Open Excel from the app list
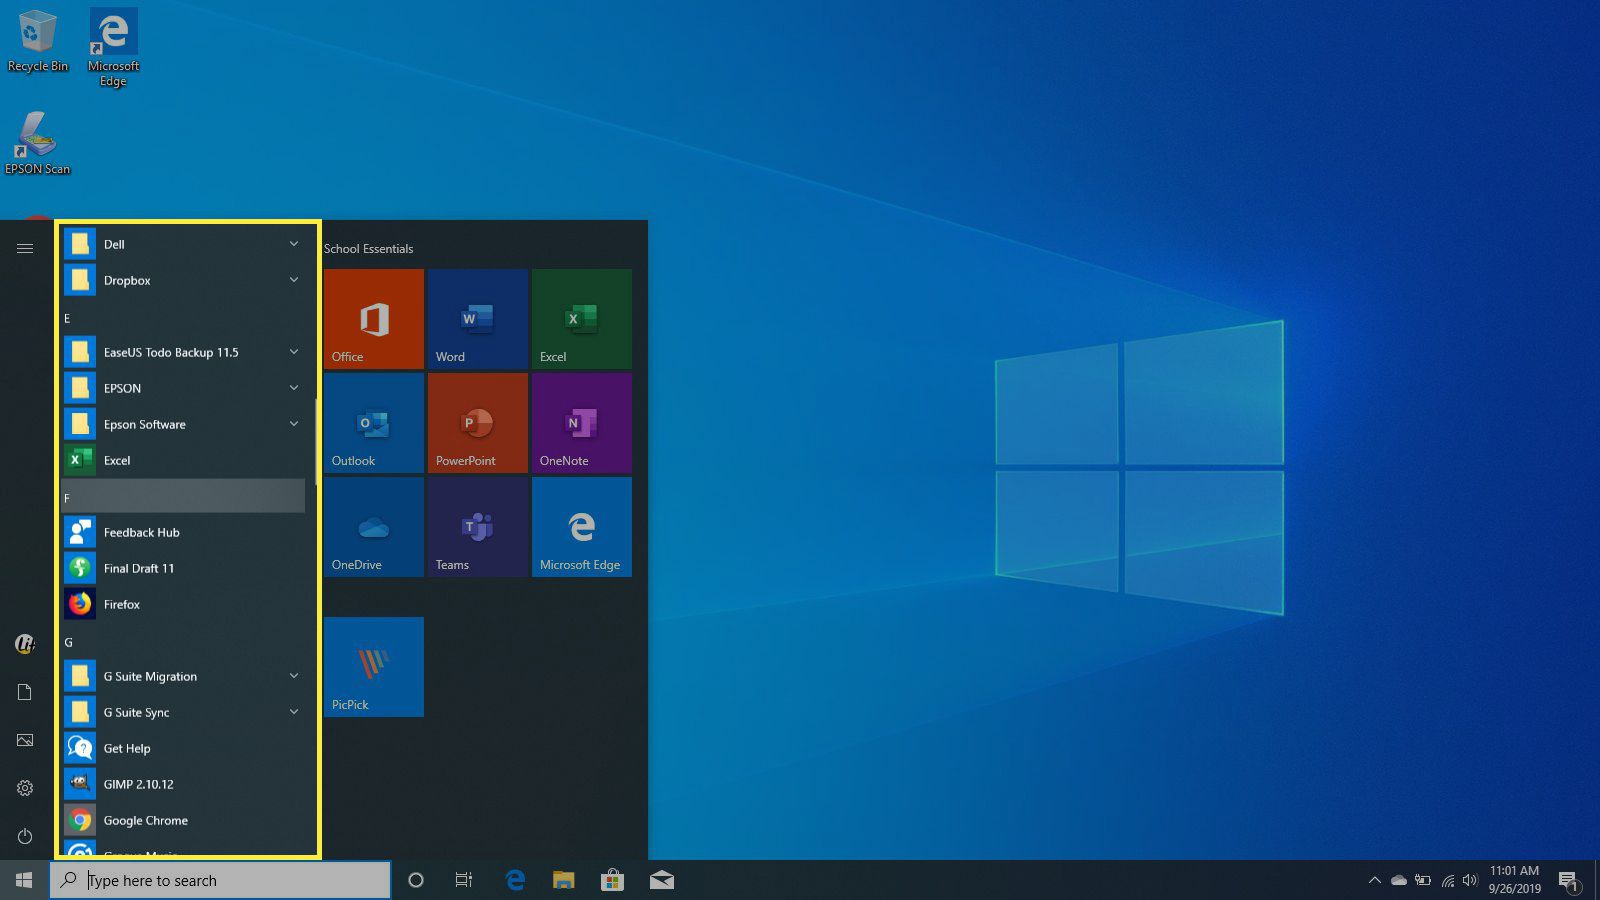This screenshot has width=1600, height=900. (184, 460)
